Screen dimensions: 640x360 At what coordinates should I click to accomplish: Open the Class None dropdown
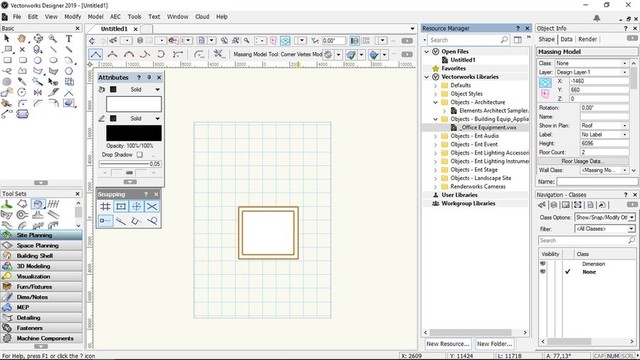[x=591, y=63]
